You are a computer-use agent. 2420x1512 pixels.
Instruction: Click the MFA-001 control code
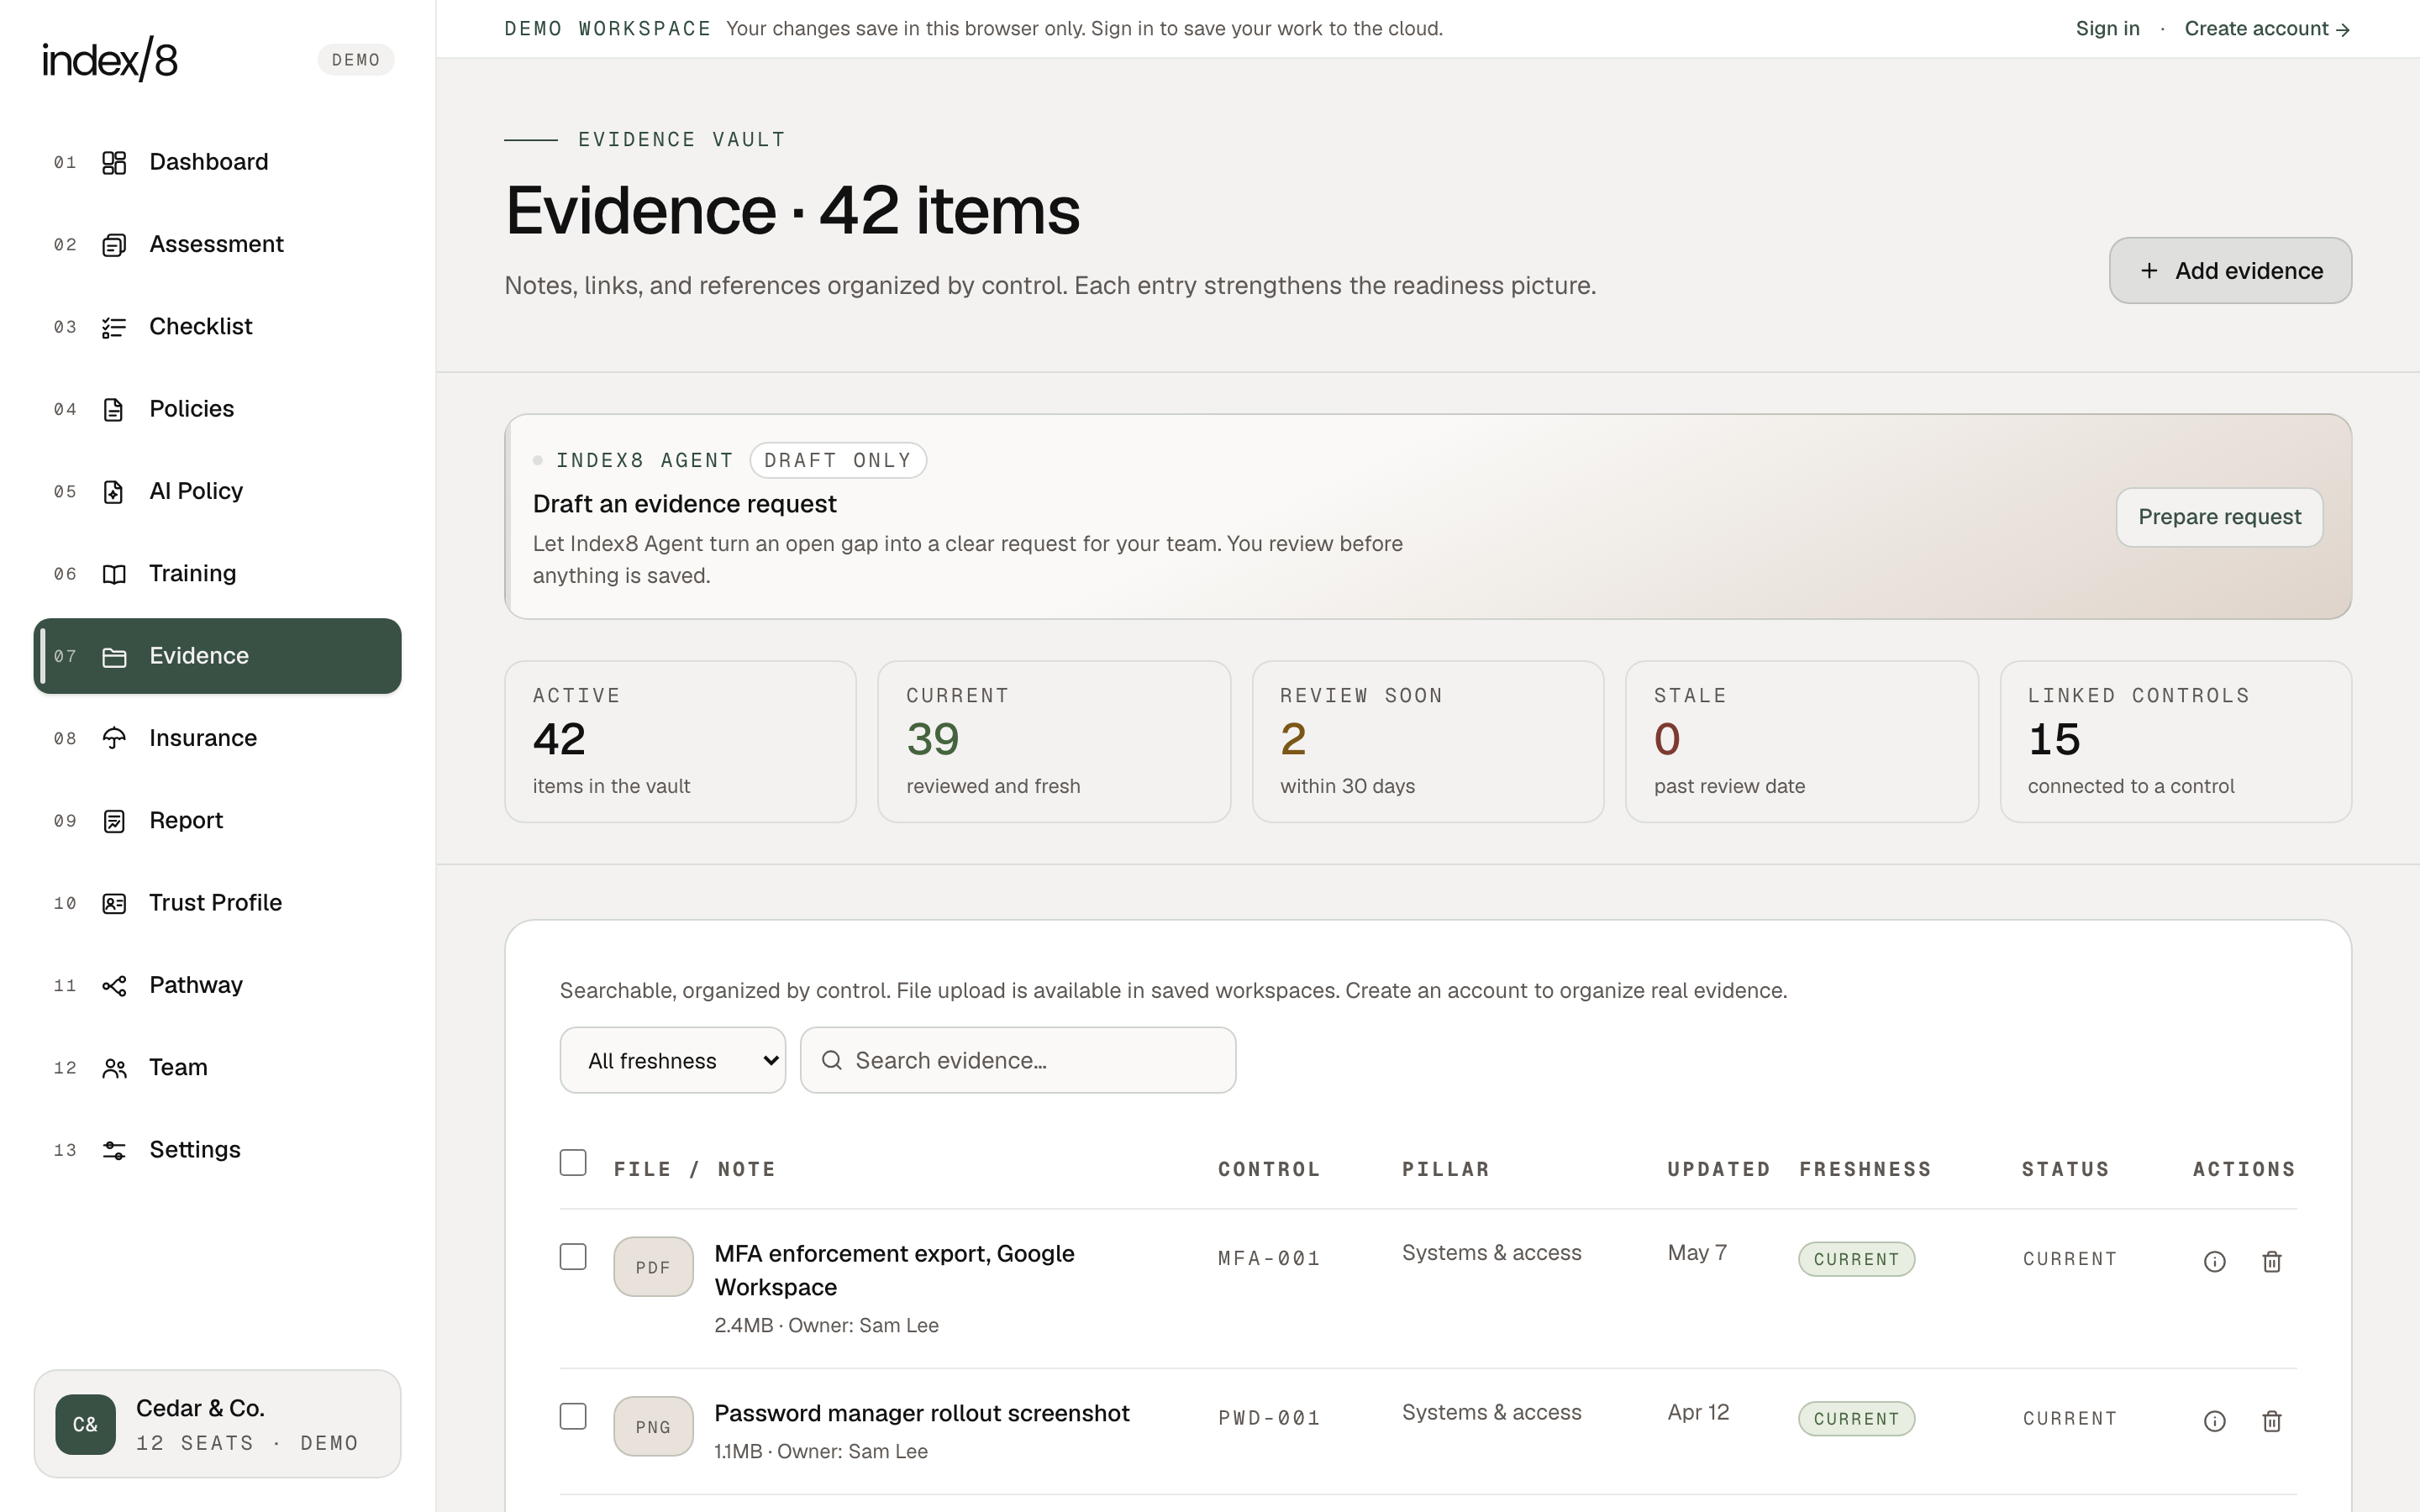[1269, 1258]
